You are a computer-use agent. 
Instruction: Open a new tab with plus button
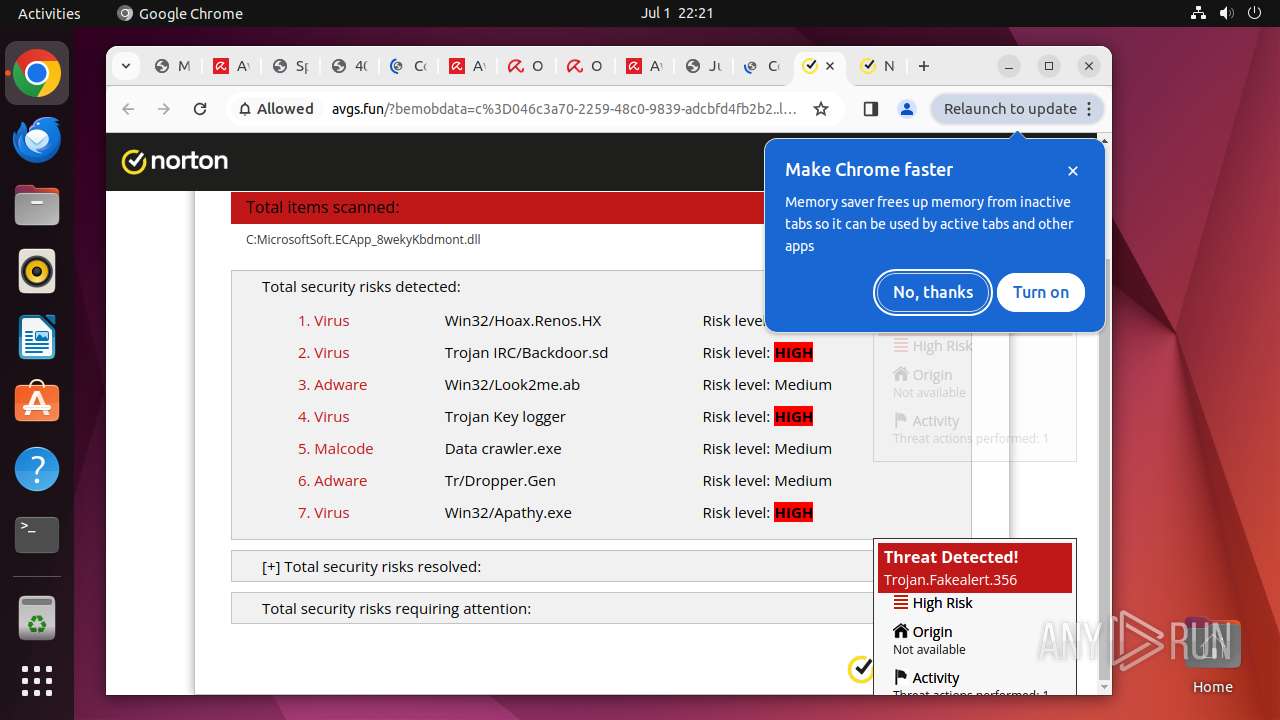924,66
